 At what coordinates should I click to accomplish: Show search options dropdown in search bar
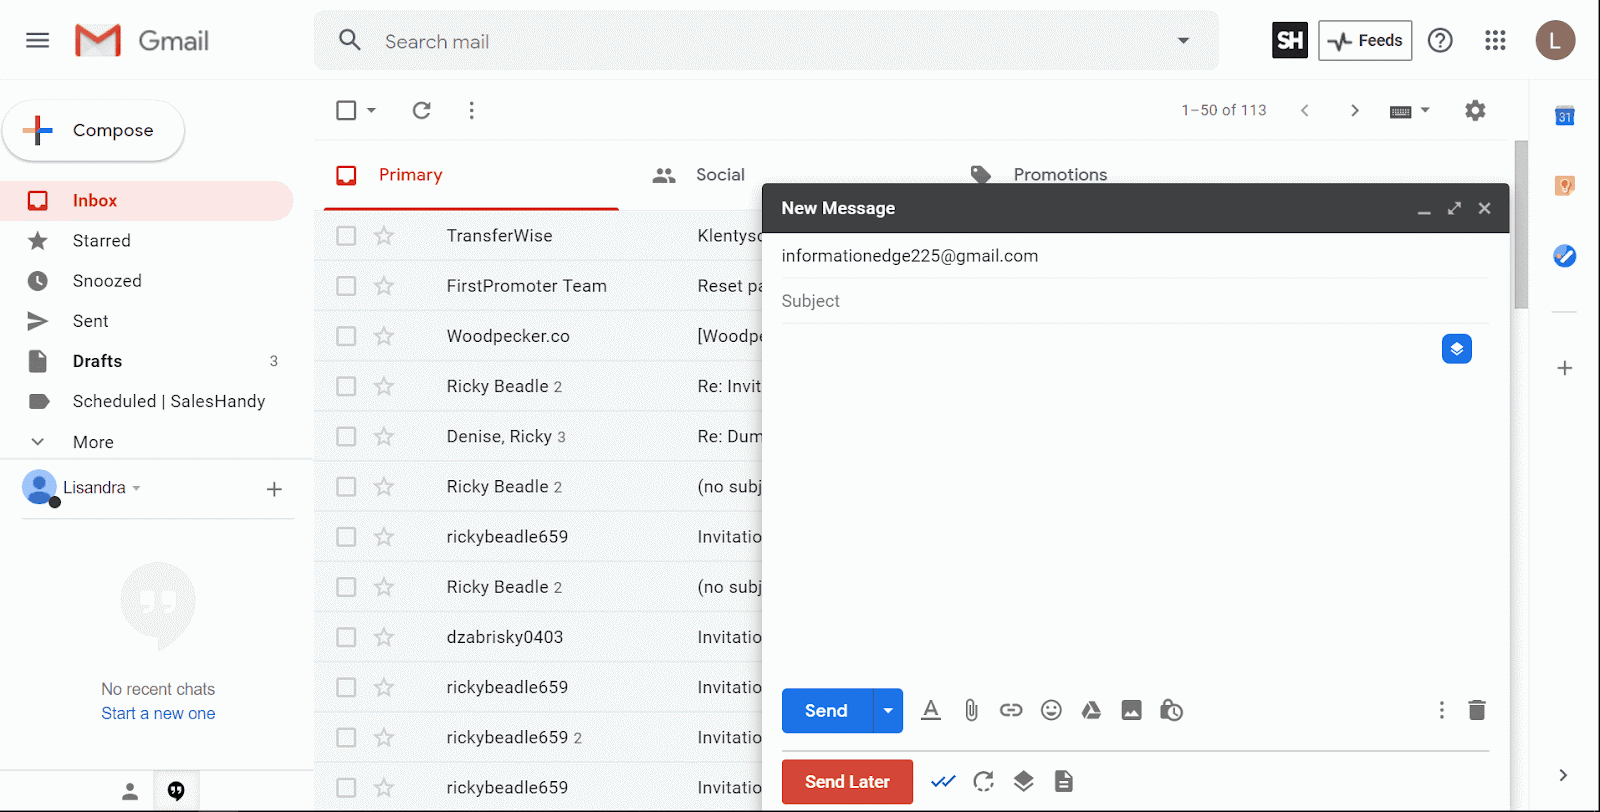1183,41
